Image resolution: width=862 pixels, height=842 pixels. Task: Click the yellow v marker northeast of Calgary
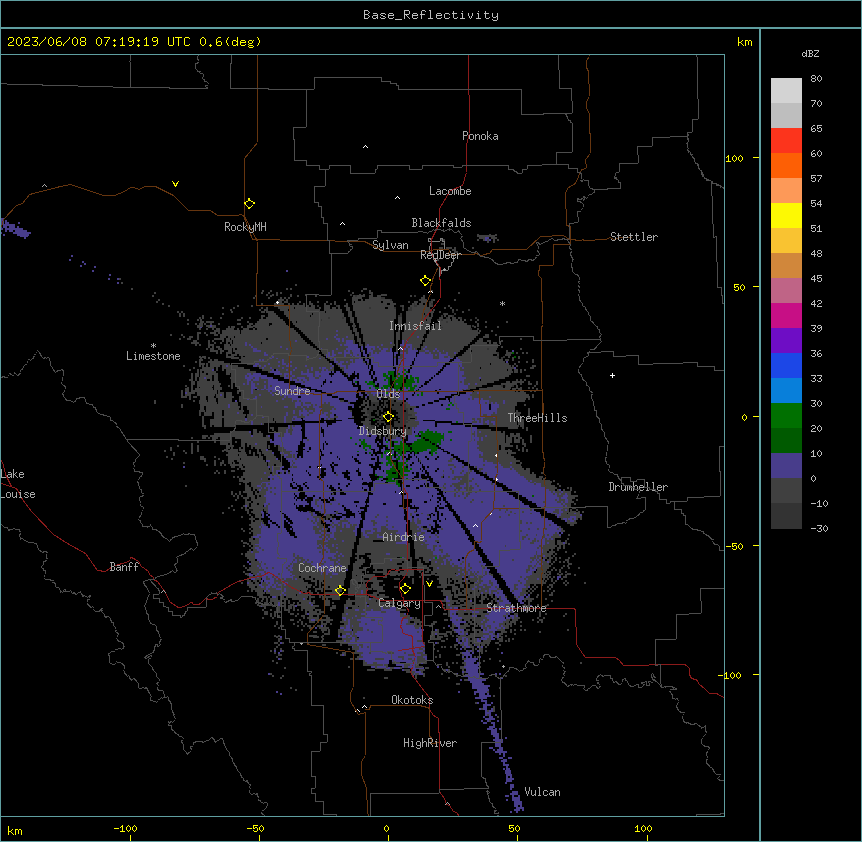tap(429, 584)
